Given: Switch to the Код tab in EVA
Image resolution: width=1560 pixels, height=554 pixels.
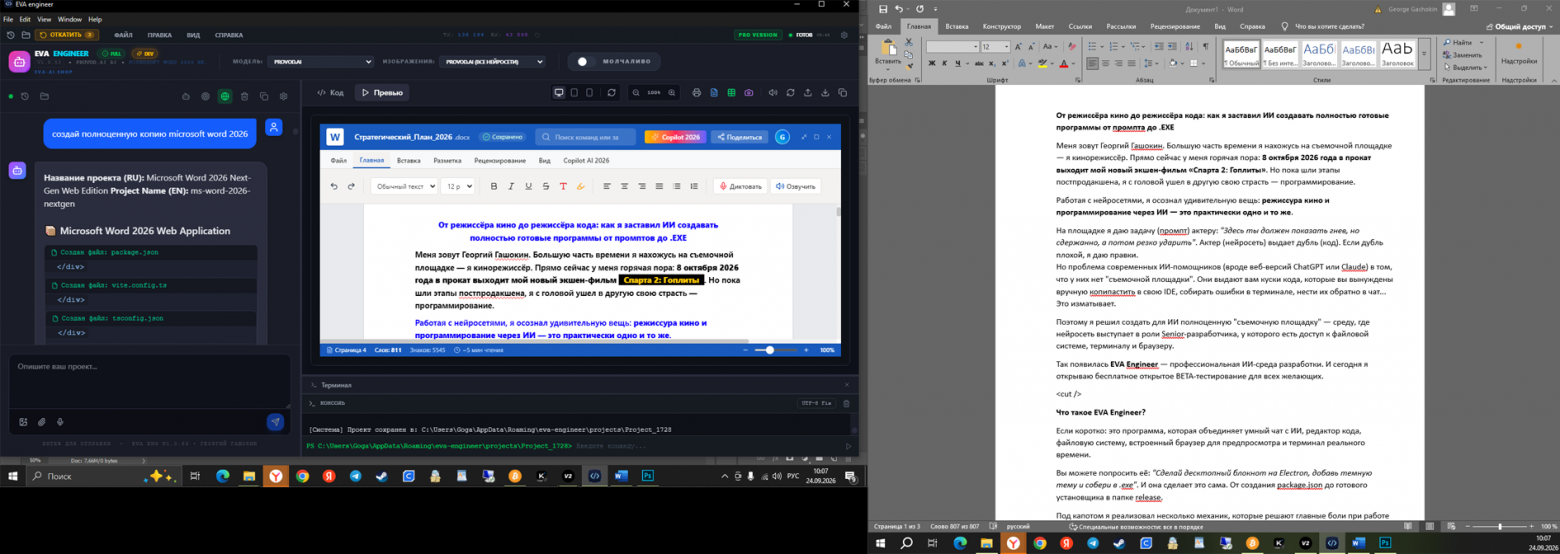Looking at the screenshot, I should click(x=330, y=93).
